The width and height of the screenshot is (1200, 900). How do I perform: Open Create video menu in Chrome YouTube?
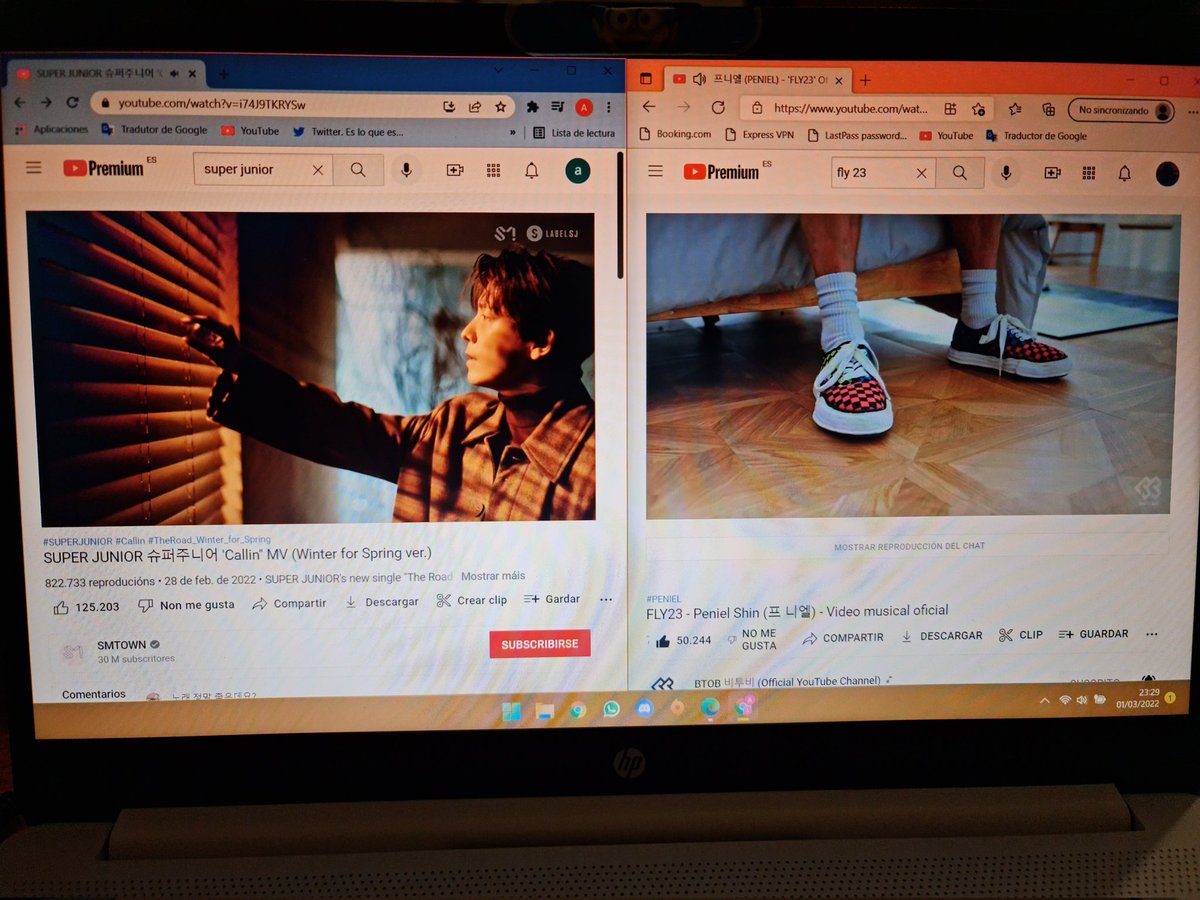tap(455, 170)
